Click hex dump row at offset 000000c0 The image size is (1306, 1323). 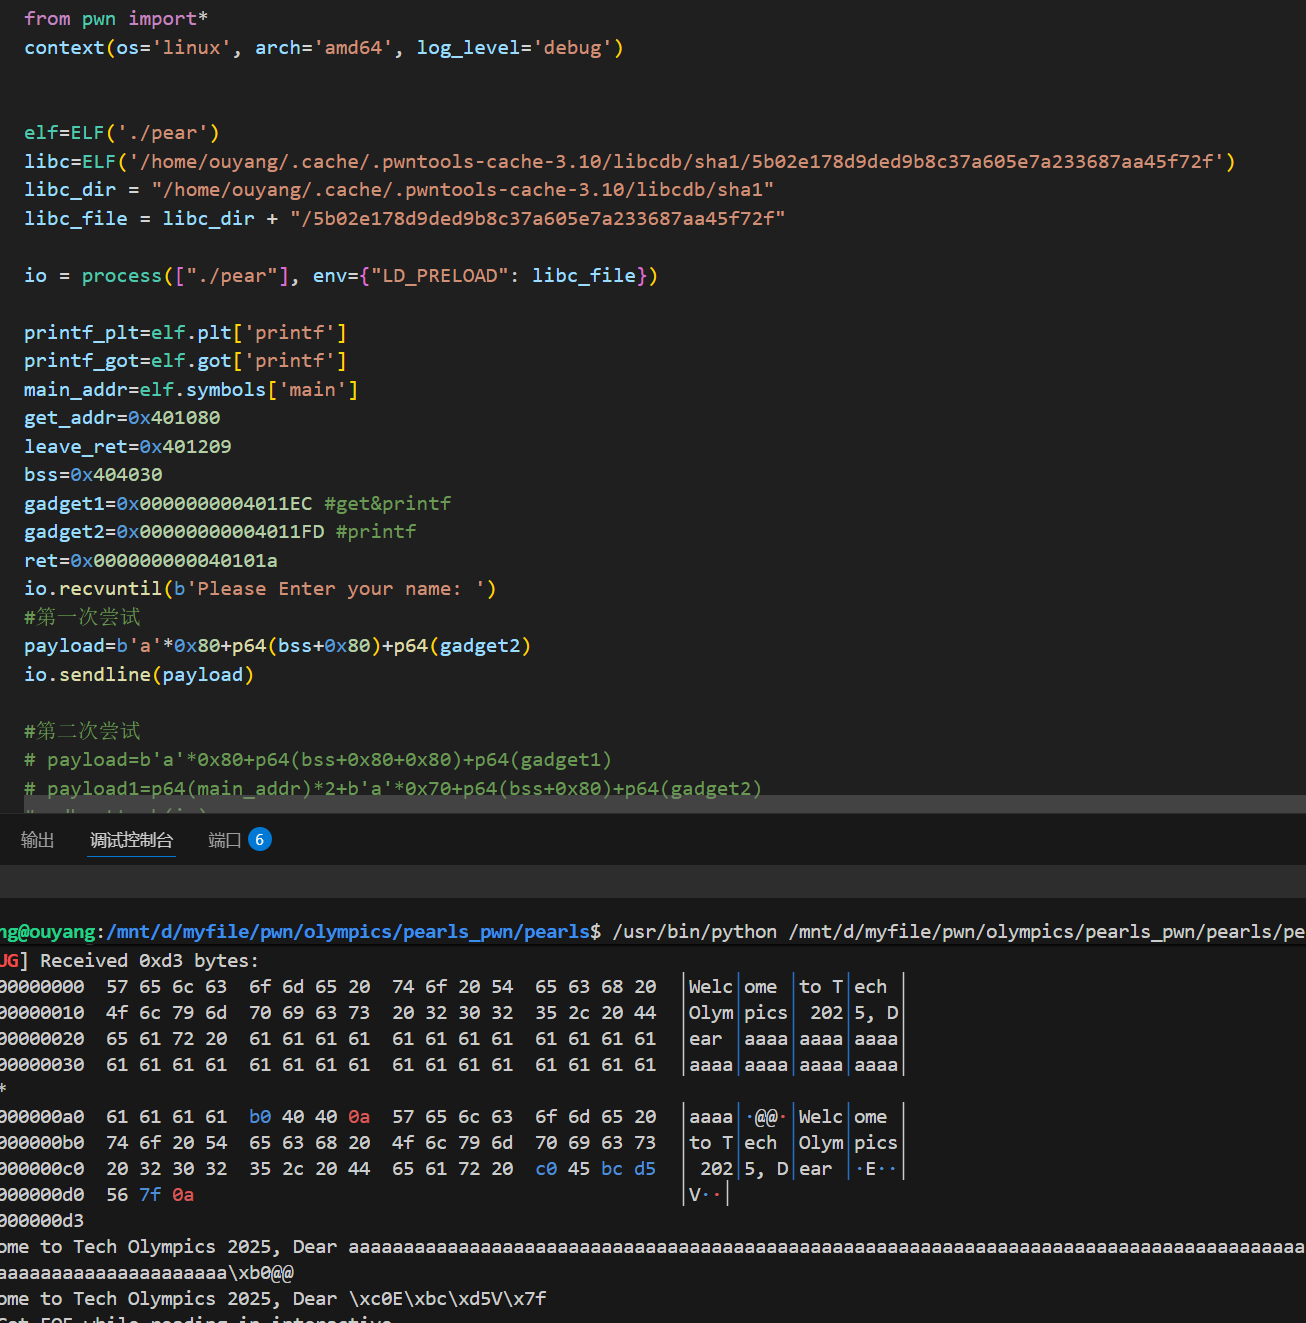click(451, 1169)
